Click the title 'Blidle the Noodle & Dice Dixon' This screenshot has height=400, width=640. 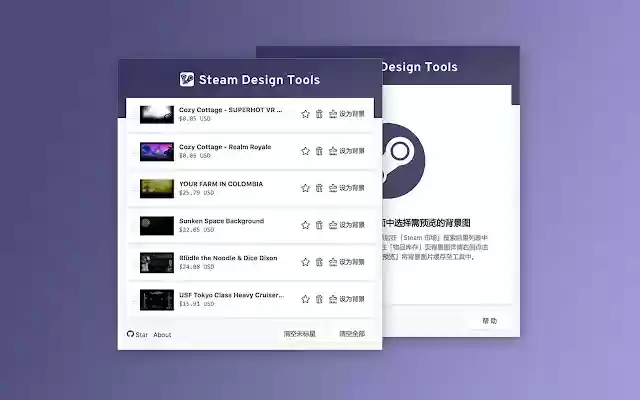click(228, 258)
